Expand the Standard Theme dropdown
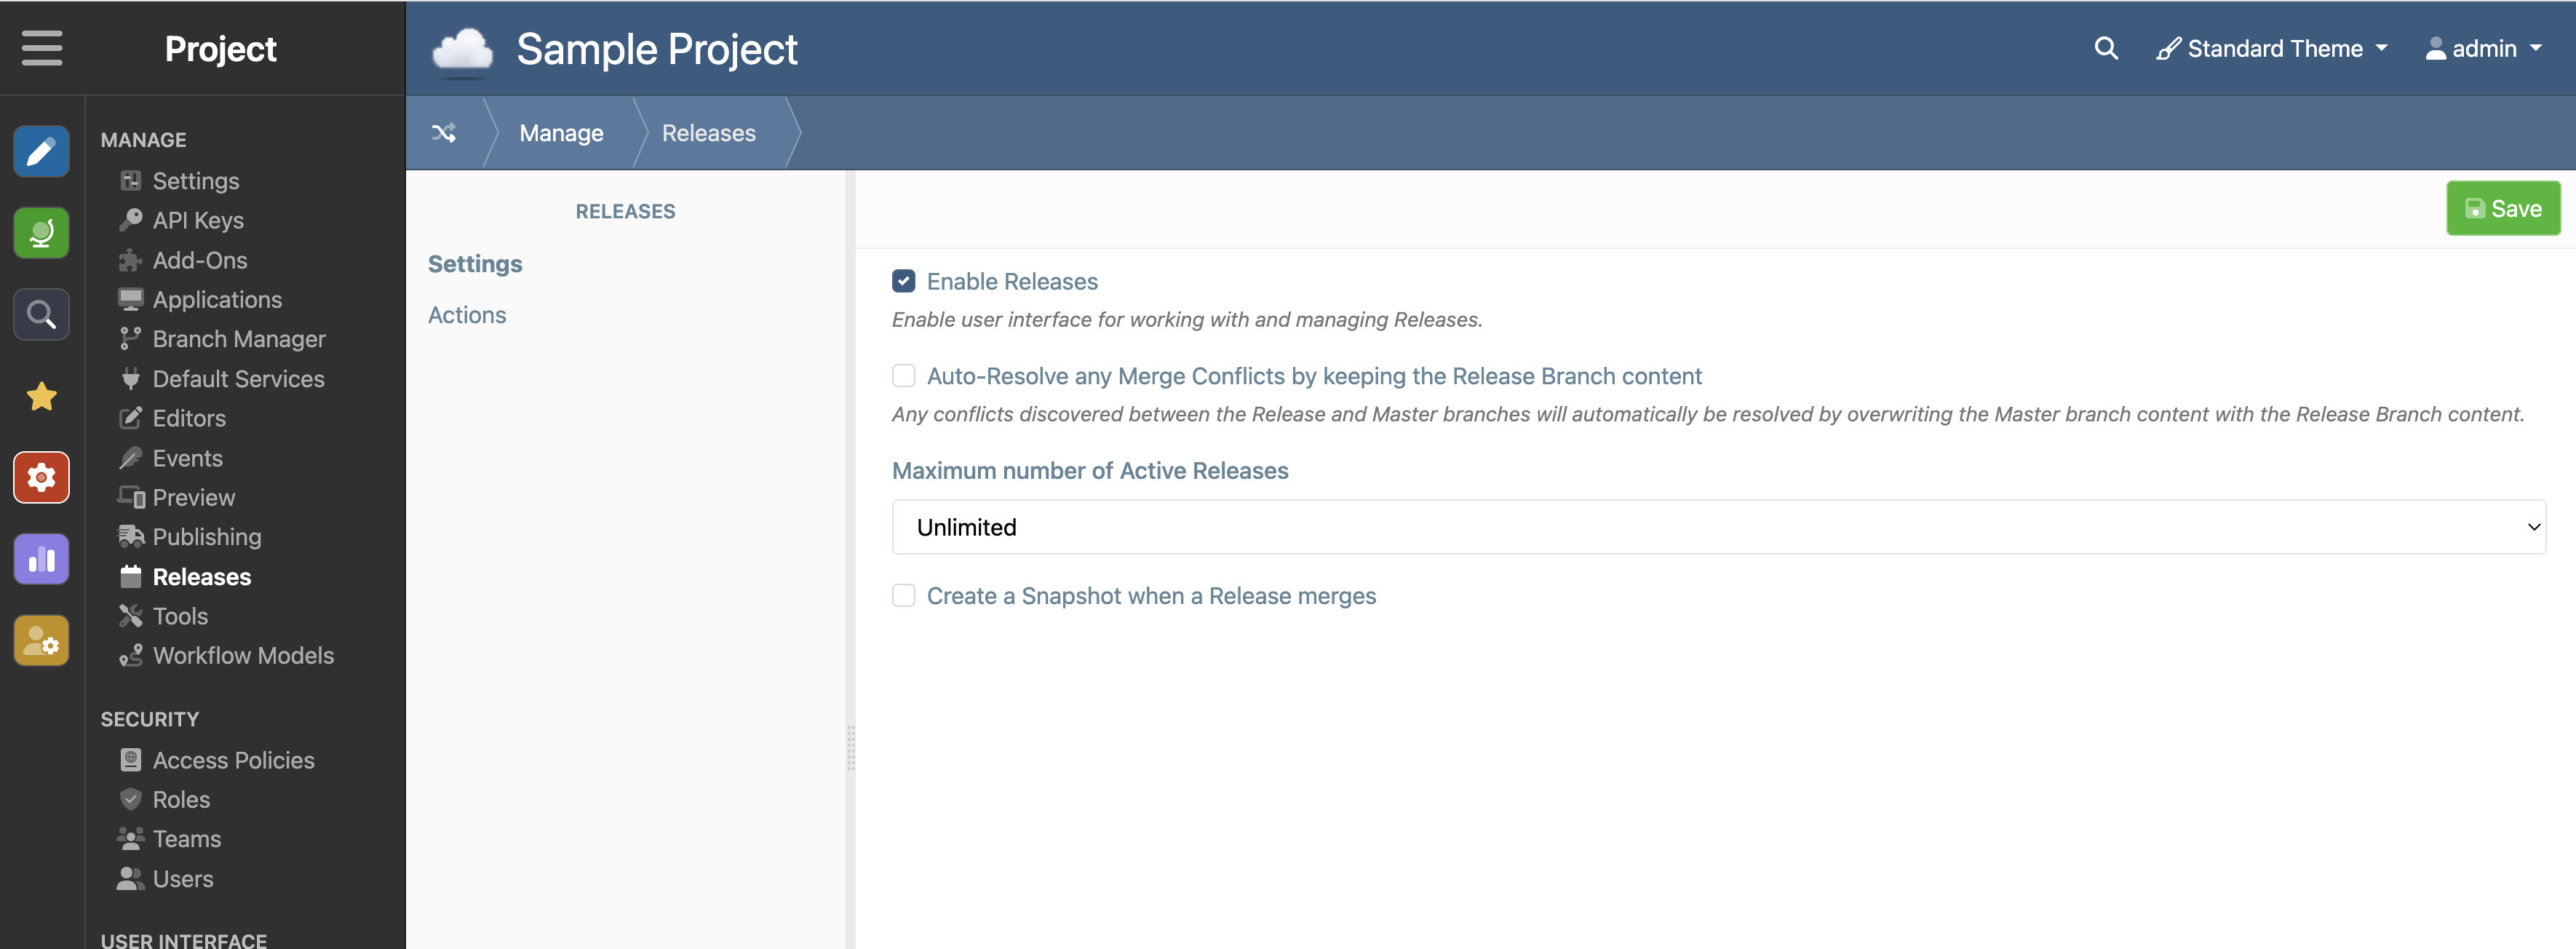The width and height of the screenshot is (2576, 949). coord(2272,48)
